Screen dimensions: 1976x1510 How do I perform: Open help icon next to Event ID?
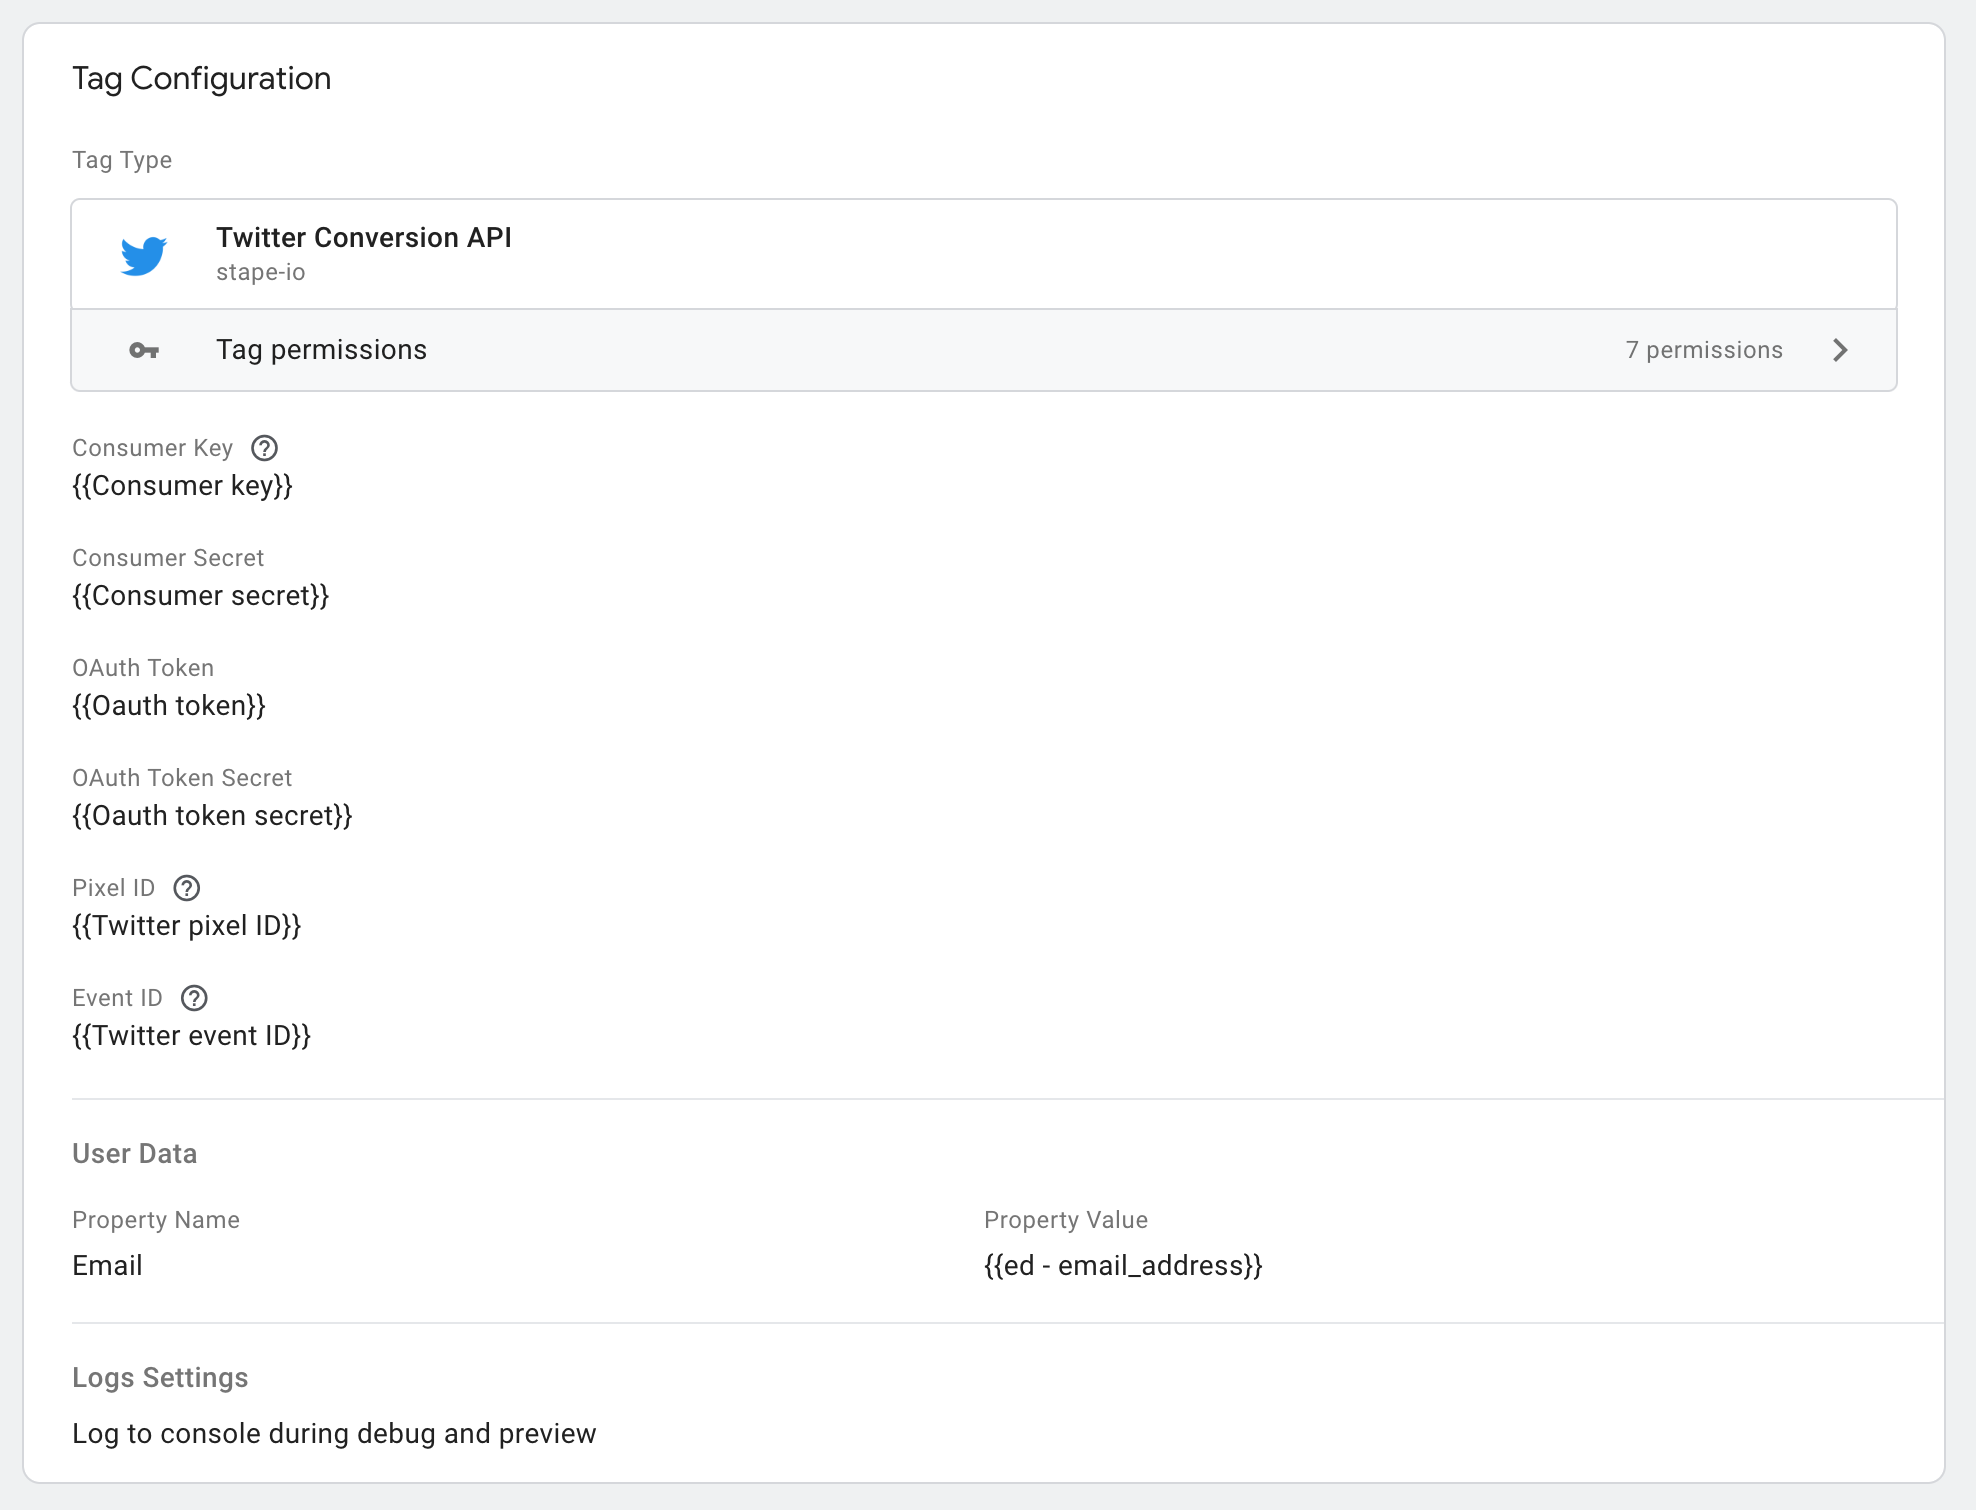pos(194,998)
